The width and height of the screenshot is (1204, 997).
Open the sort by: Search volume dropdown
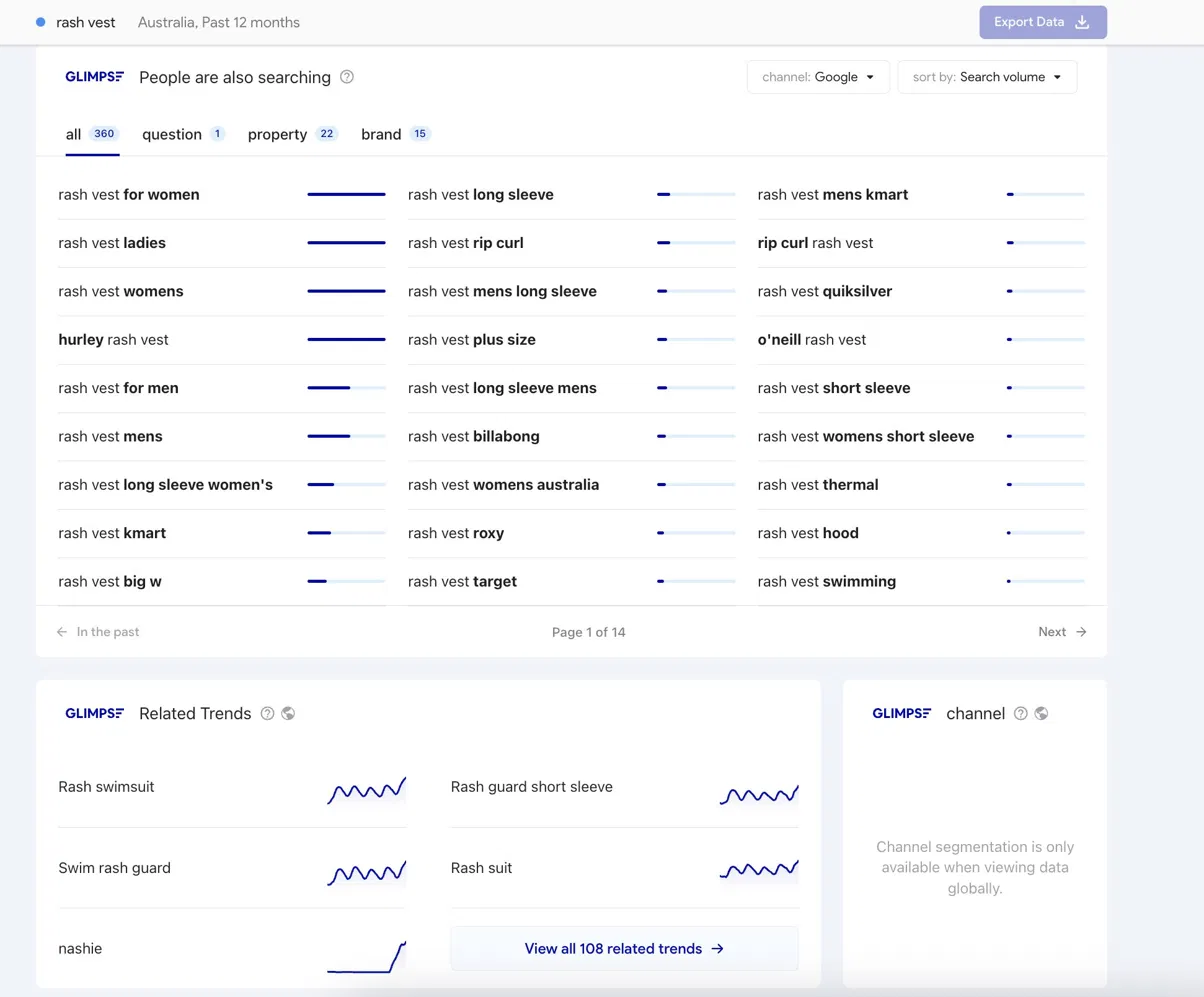click(987, 77)
